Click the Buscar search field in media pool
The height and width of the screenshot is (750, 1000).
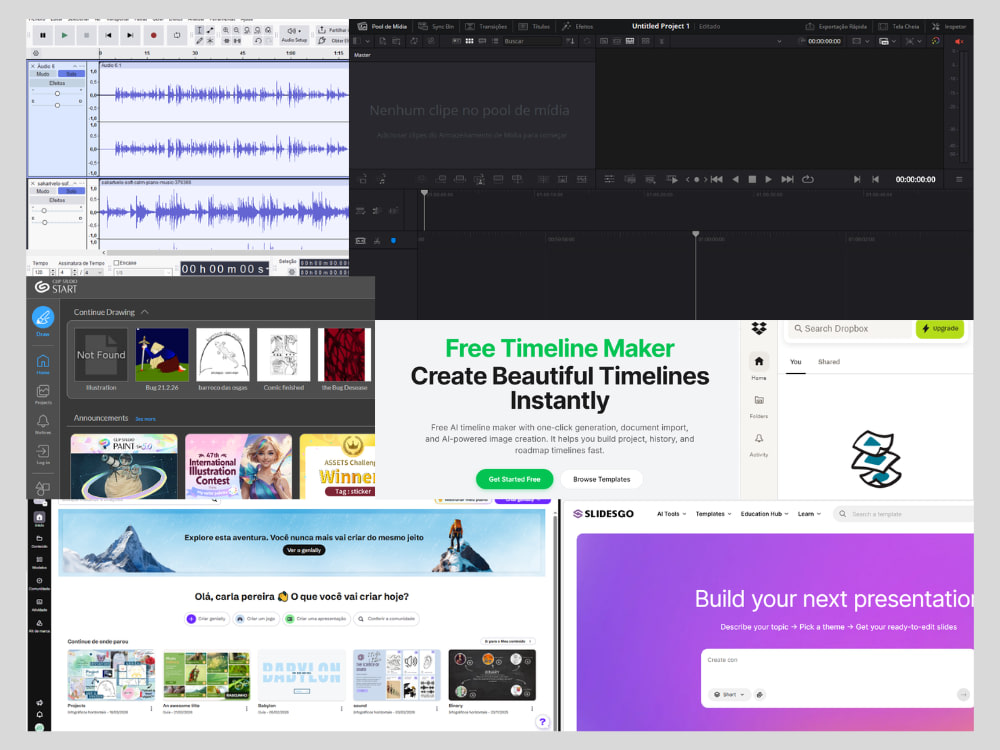pos(531,41)
